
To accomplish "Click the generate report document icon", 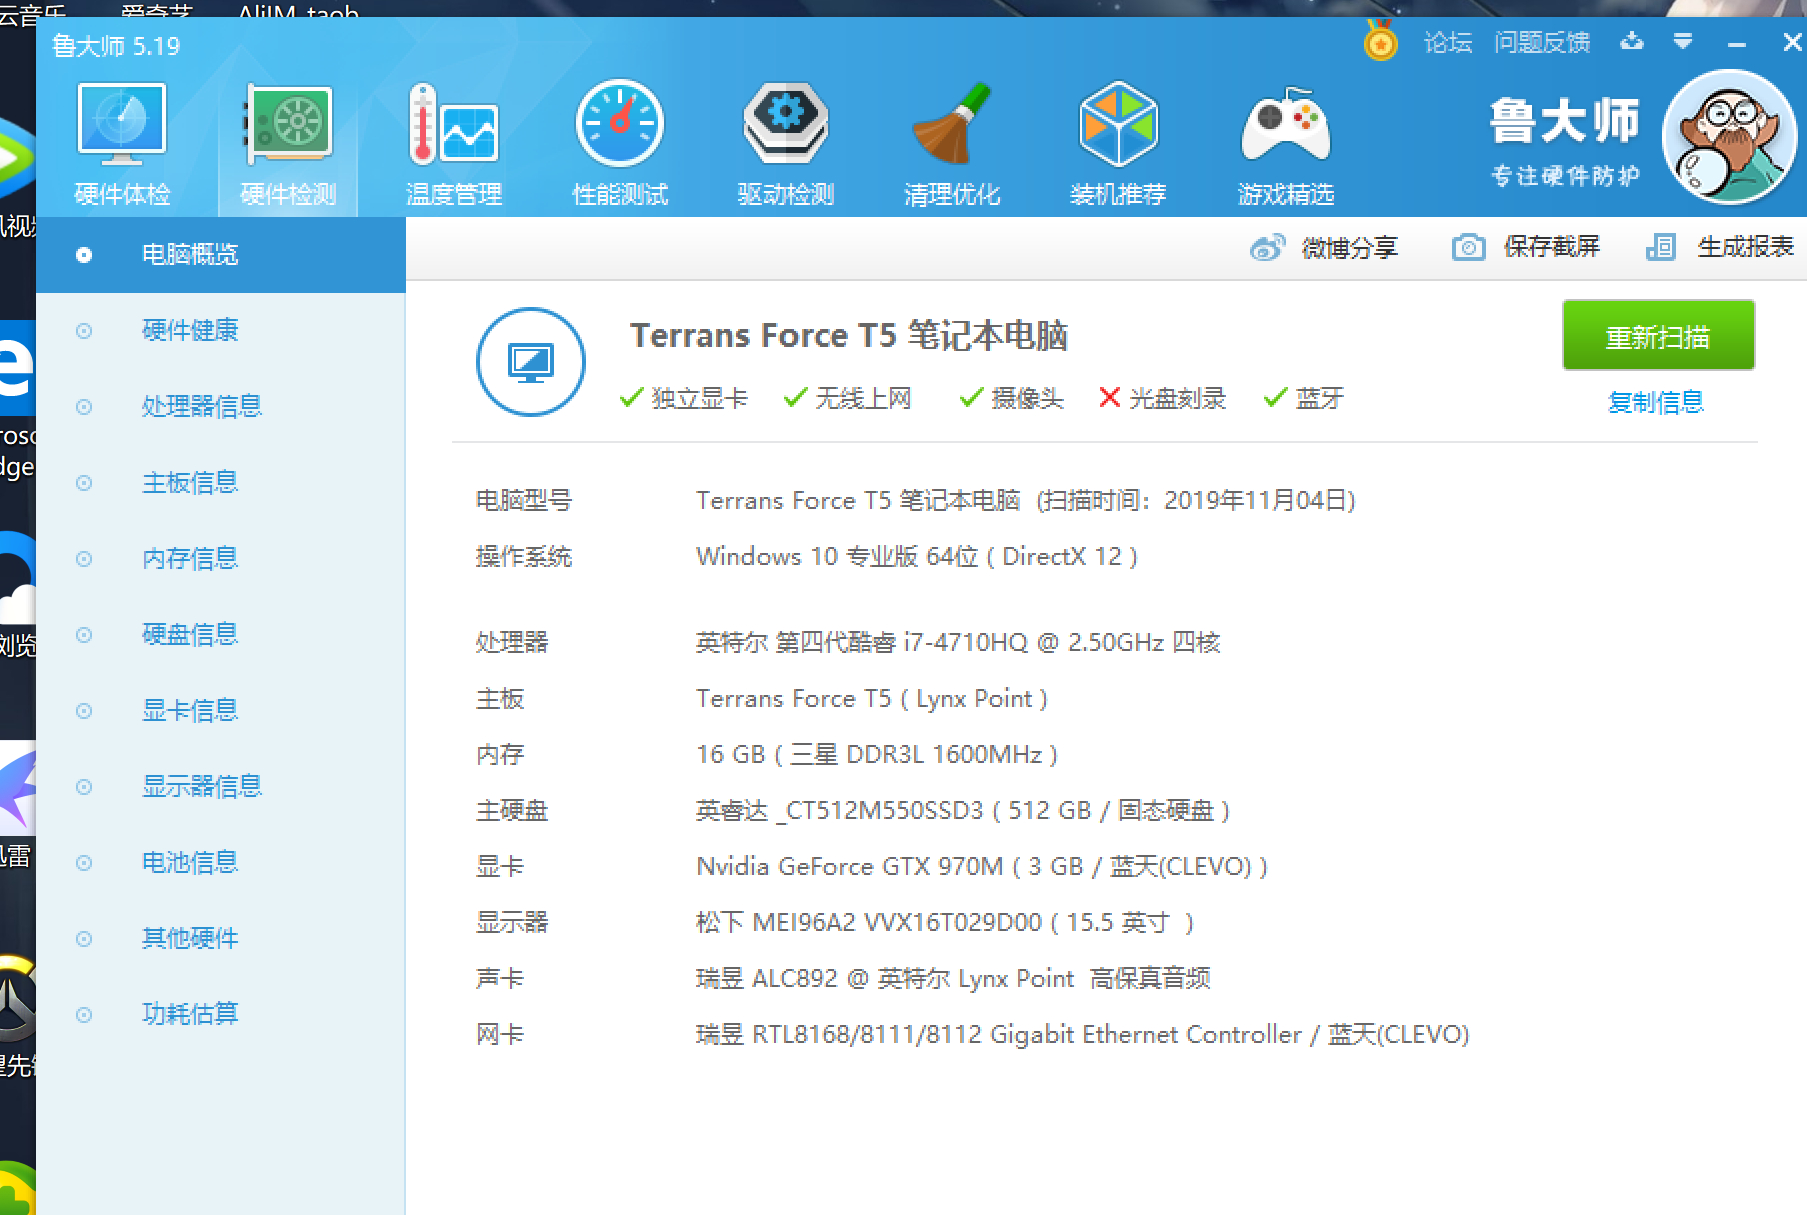I will tap(1661, 247).
